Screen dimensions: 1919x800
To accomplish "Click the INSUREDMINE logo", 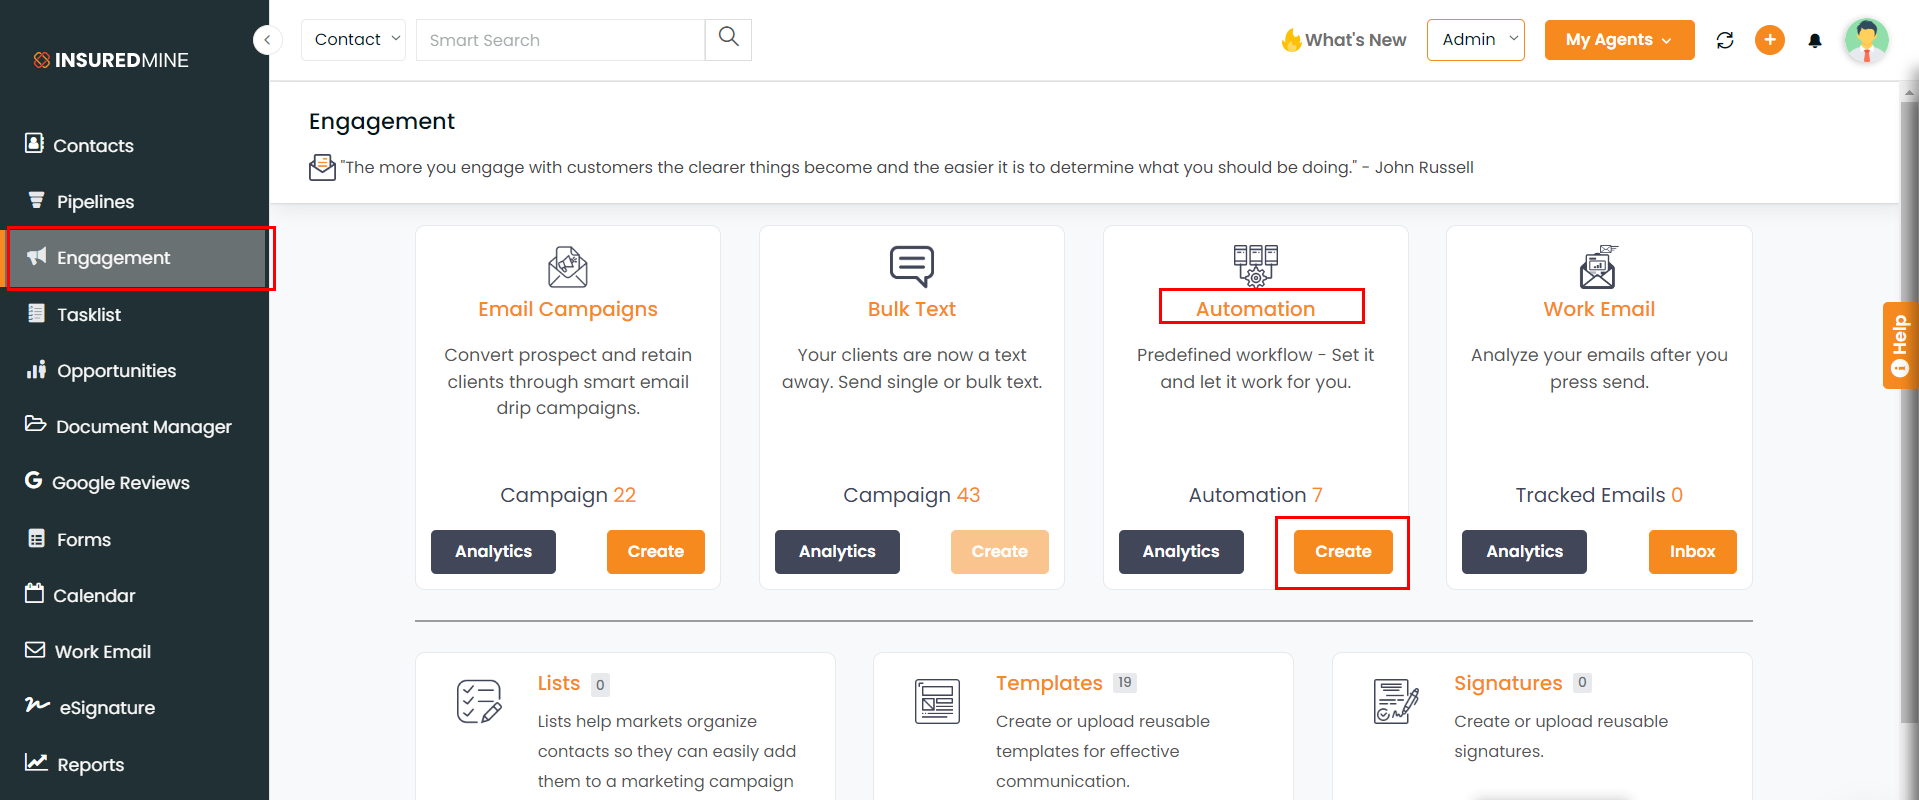I will tap(111, 60).
